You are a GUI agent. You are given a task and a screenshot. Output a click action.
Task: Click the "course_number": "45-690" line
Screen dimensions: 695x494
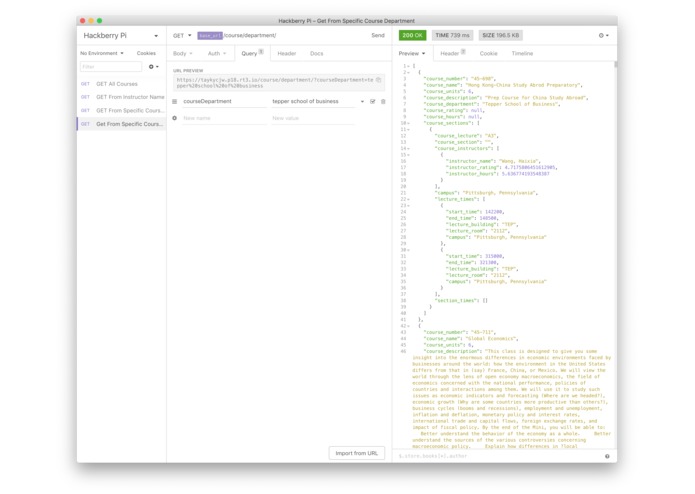pyautogui.click(x=459, y=78)
